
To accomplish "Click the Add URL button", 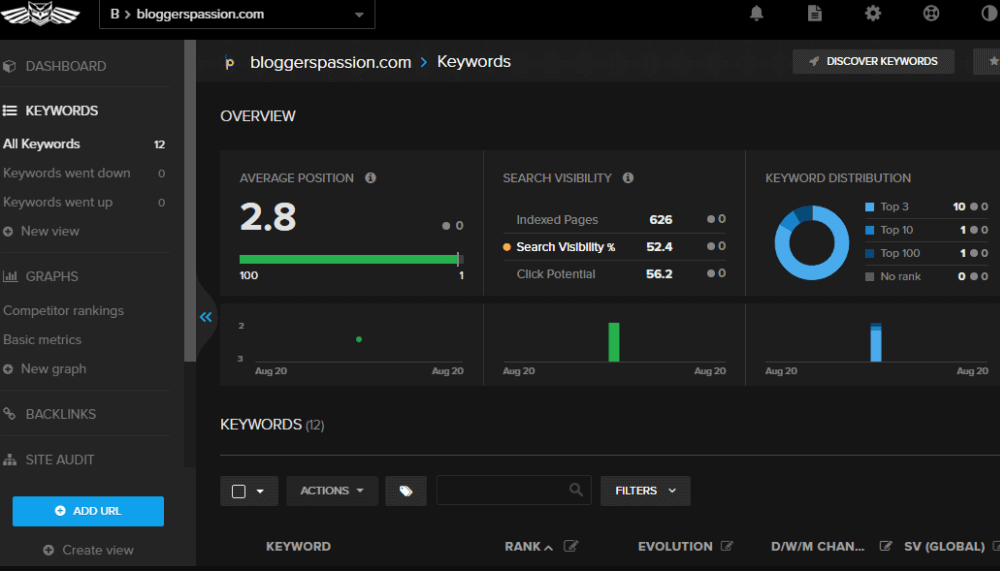I will (88, 511).
